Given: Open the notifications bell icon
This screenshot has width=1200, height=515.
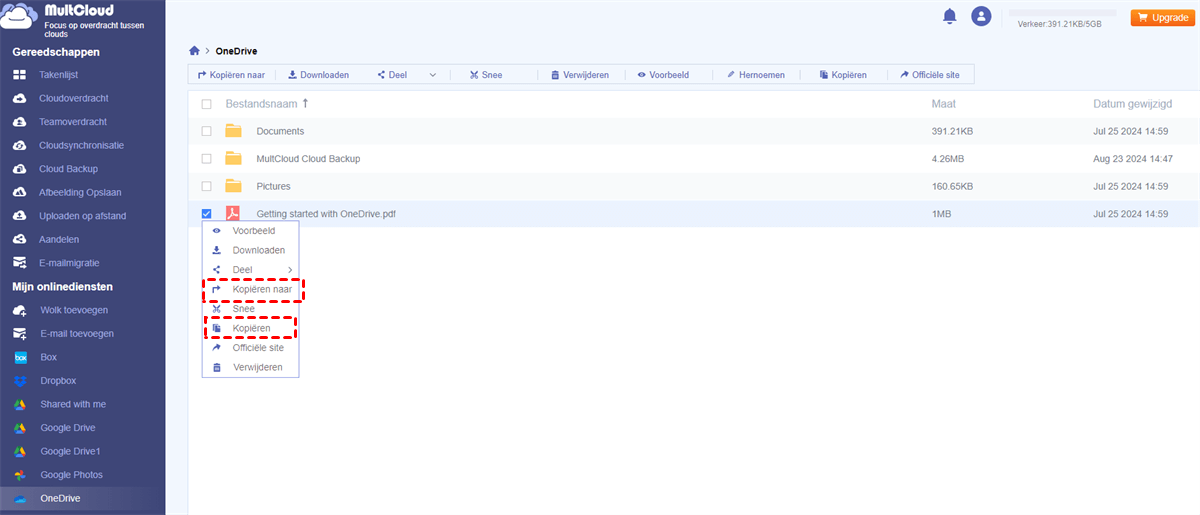Looking at the screenshot, I should click(949, 16).
